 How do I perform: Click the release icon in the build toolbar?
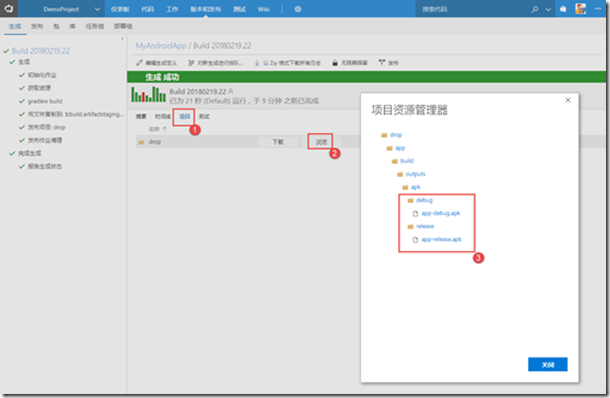[382, 63]
